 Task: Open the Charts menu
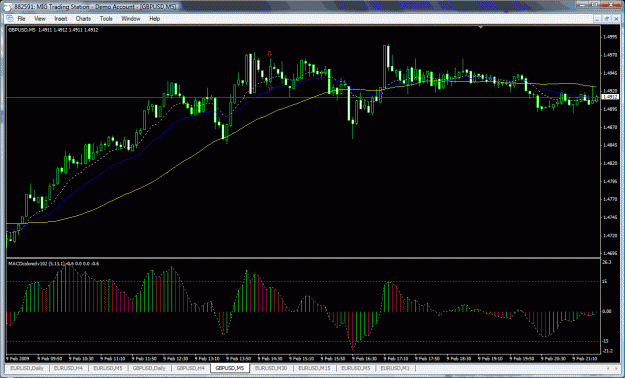click(x=83, y=19)
